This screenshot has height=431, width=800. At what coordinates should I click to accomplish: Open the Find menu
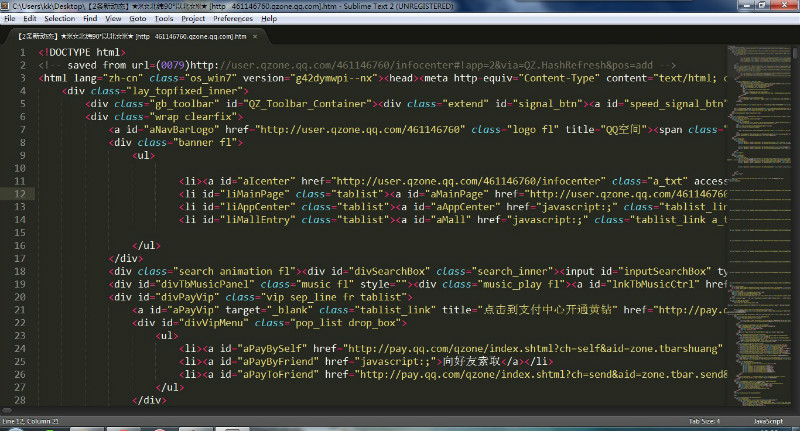tap(90, 18)
